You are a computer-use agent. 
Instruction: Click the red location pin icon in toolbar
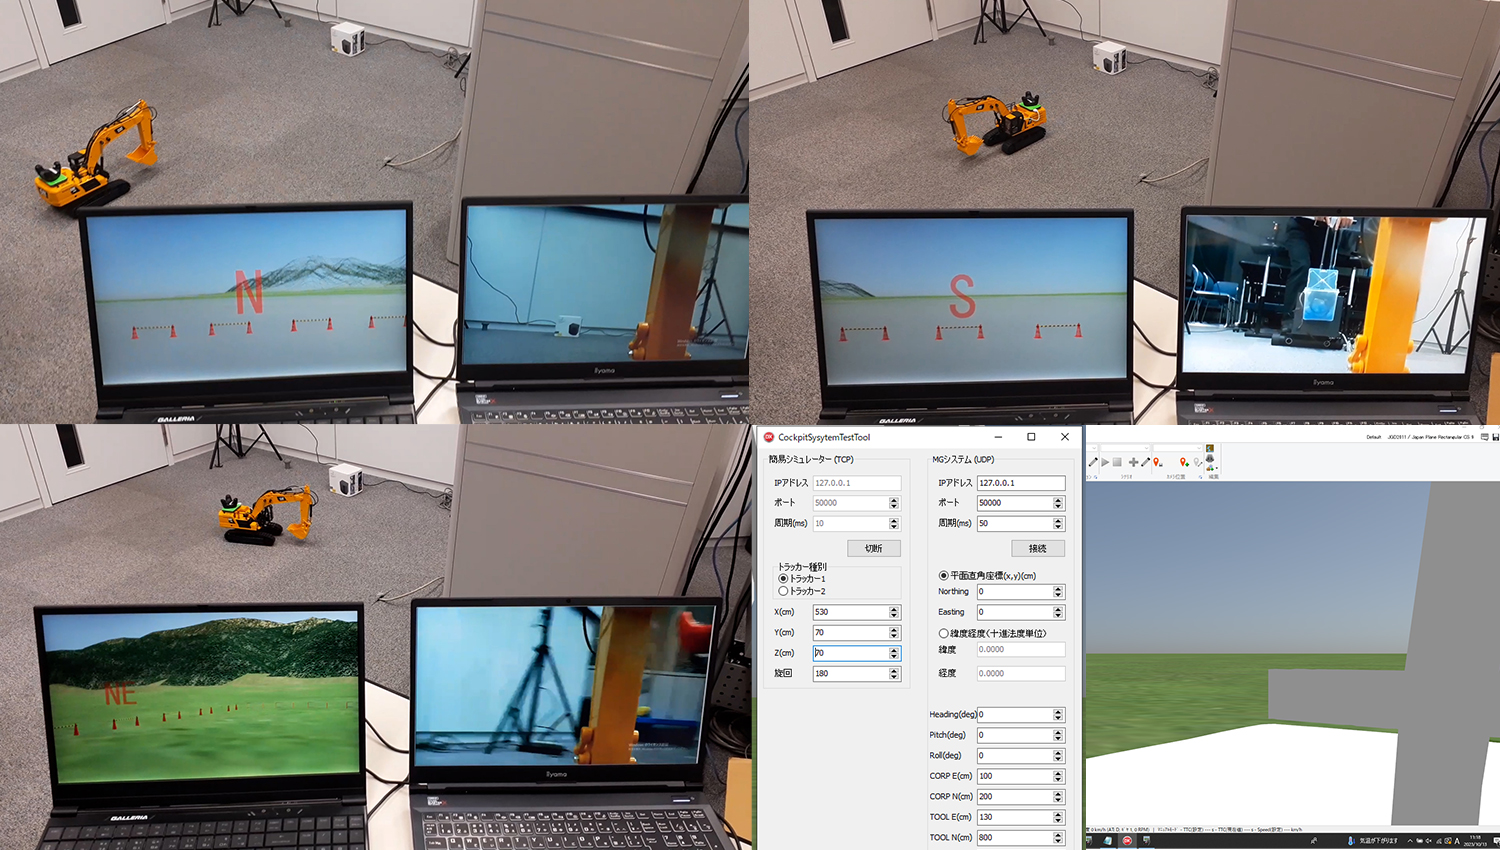click(x=1157, y=462)
